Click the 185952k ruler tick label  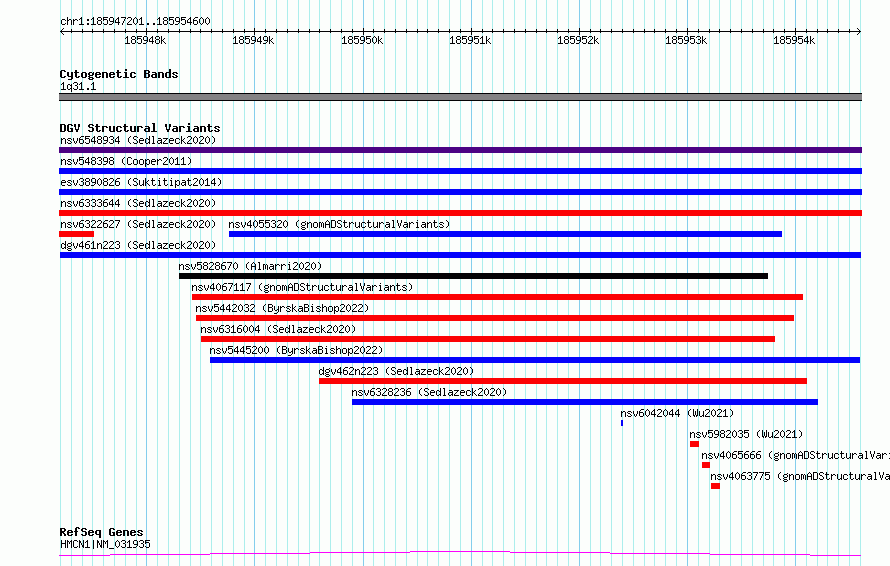point(578,40)
